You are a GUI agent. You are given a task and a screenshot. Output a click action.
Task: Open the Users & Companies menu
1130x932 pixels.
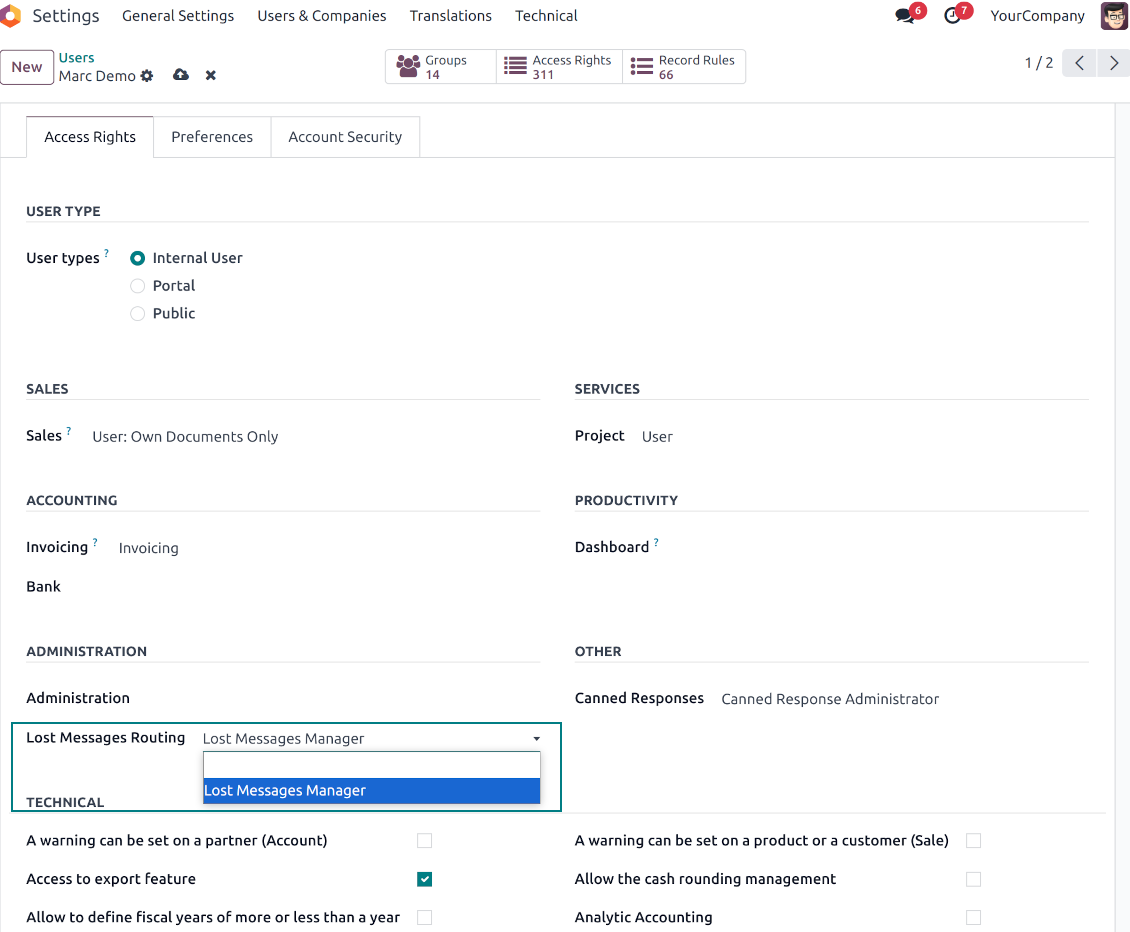click(321, 16)
